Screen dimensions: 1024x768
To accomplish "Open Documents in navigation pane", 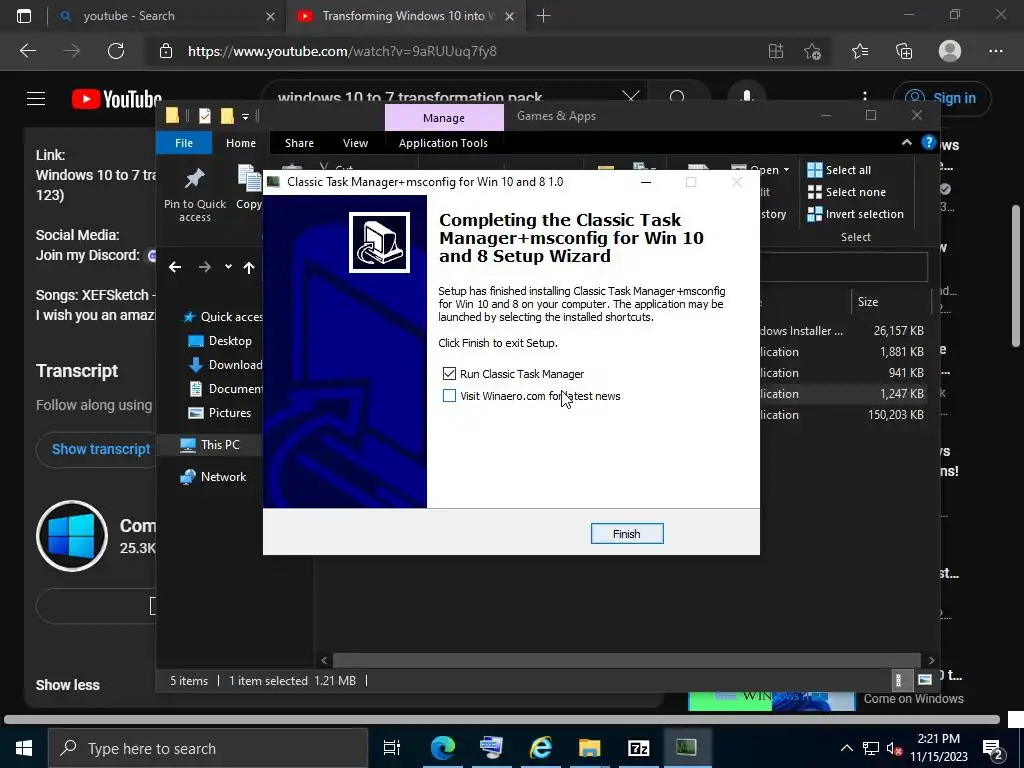I will tap(225, 389).
